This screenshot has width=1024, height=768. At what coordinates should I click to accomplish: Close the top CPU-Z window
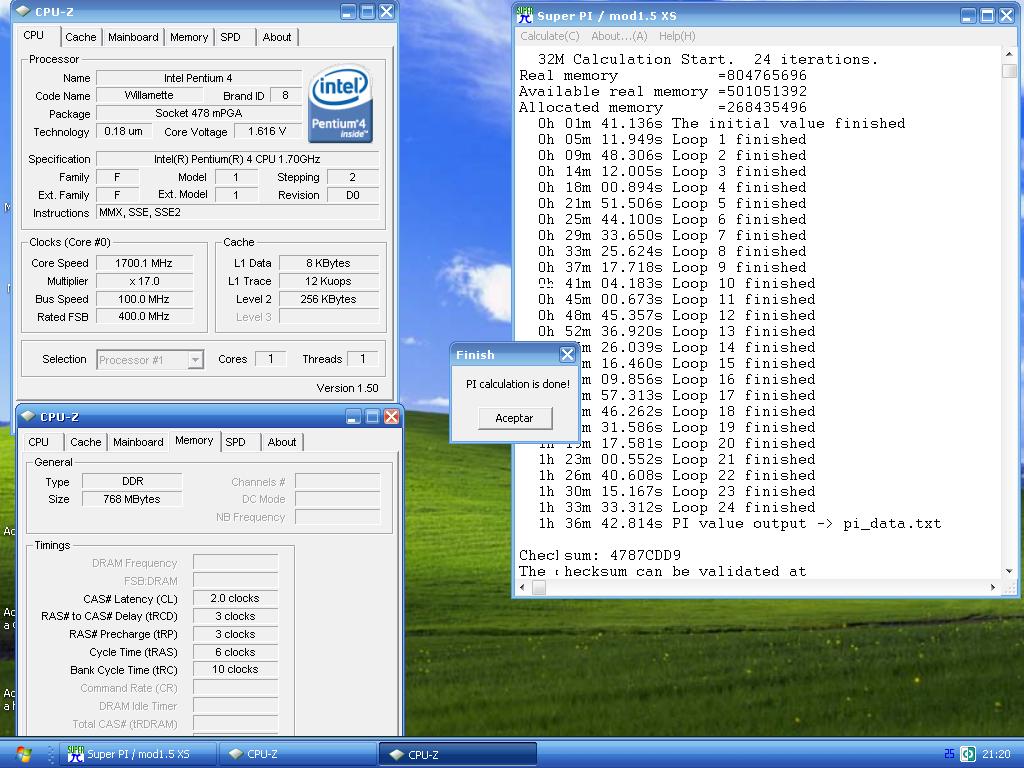pyautogui.click(x=387, y=12)
